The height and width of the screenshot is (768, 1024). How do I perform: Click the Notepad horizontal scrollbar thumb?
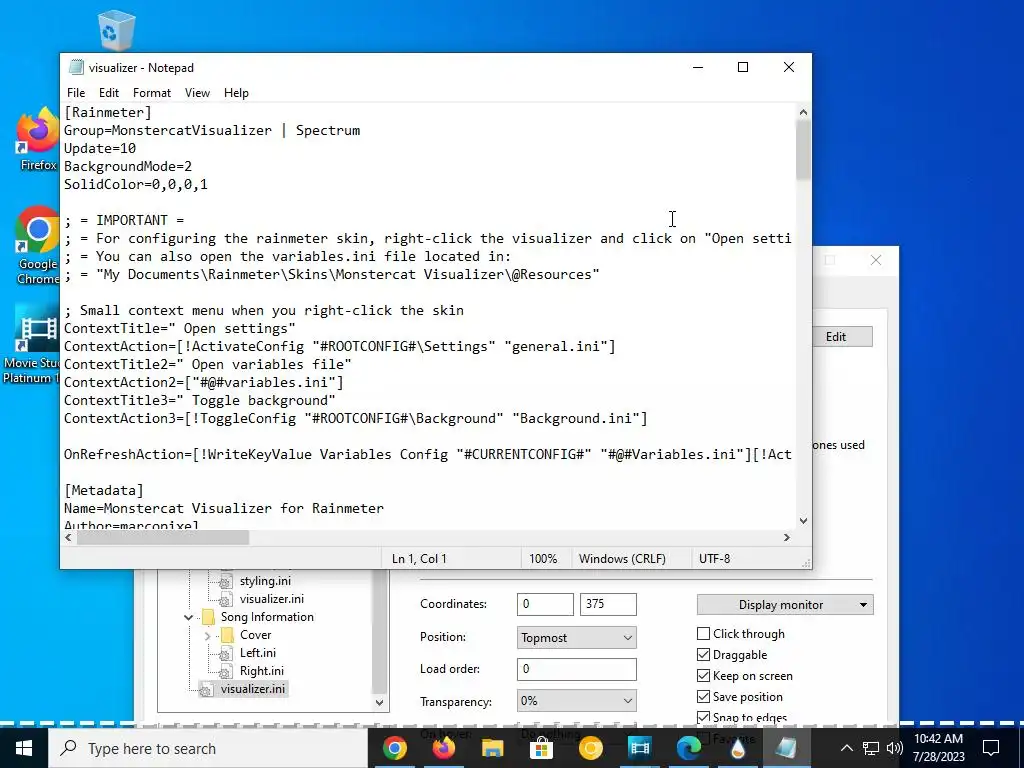pos(163,537)
